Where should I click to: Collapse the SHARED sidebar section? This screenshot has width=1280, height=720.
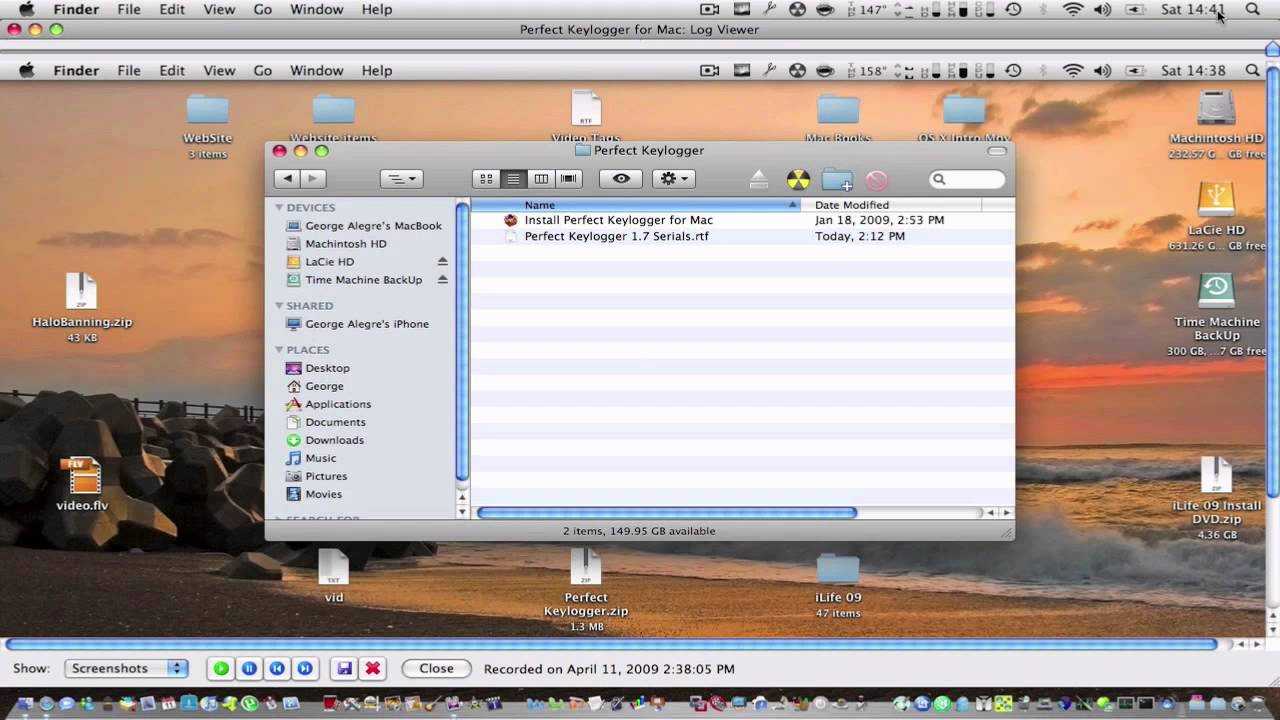click(280, 306)
